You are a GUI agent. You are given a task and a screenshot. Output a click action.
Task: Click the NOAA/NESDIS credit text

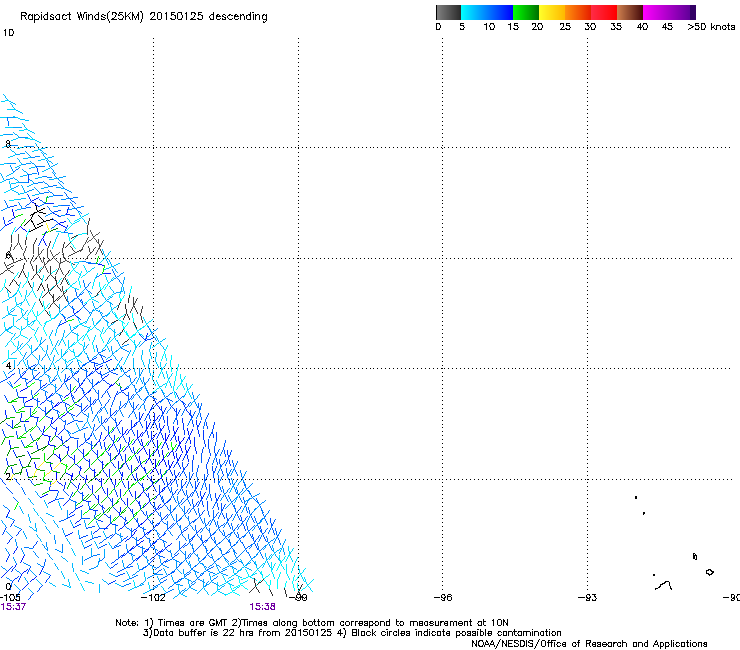tap(589, 644)
